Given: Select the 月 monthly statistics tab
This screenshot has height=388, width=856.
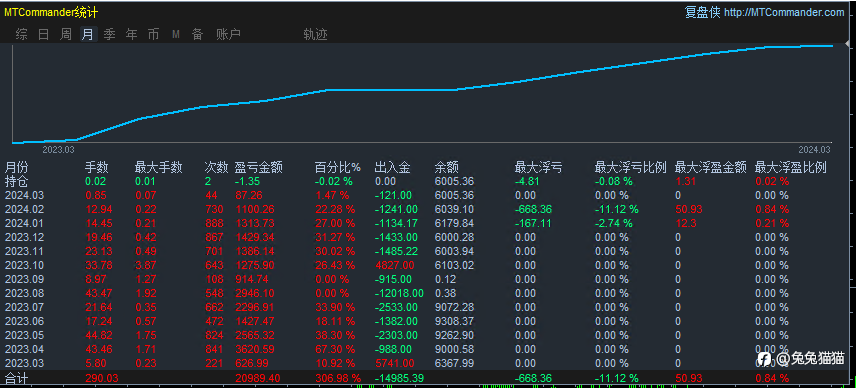Looking at the screenshot, I should (x=88, y=35).
